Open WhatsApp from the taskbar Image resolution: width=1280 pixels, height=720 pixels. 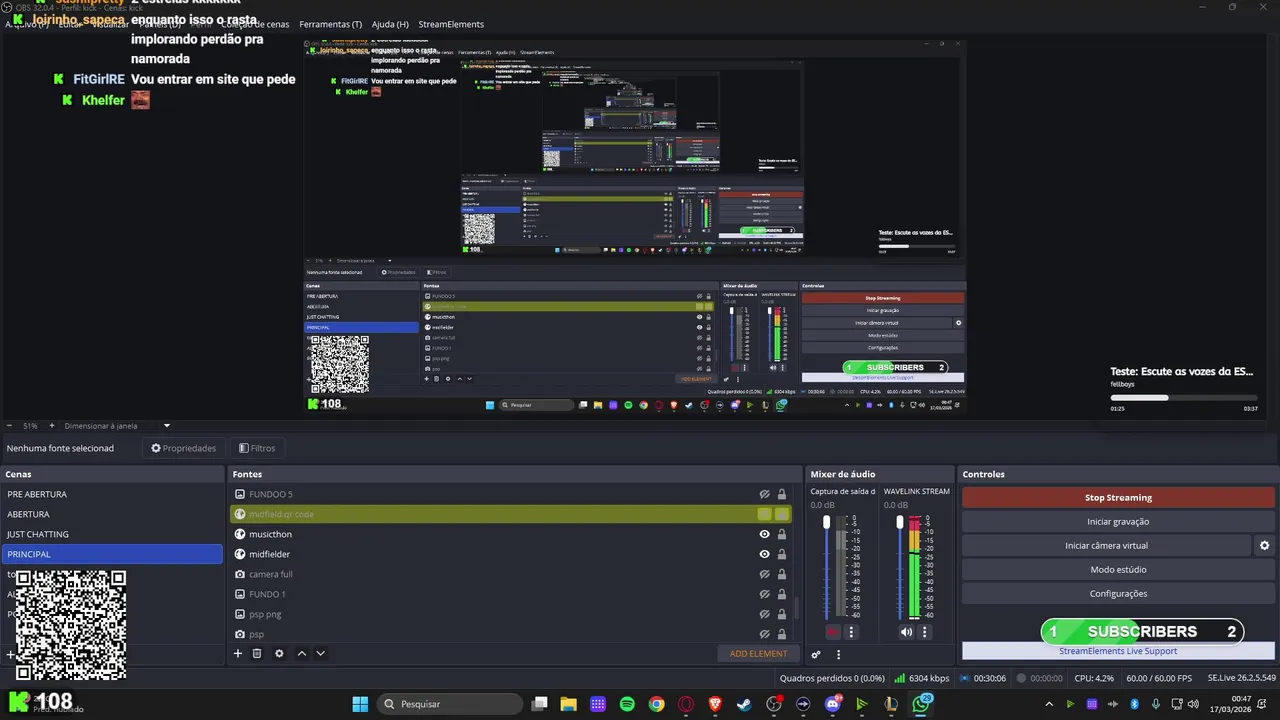(921, 704)
